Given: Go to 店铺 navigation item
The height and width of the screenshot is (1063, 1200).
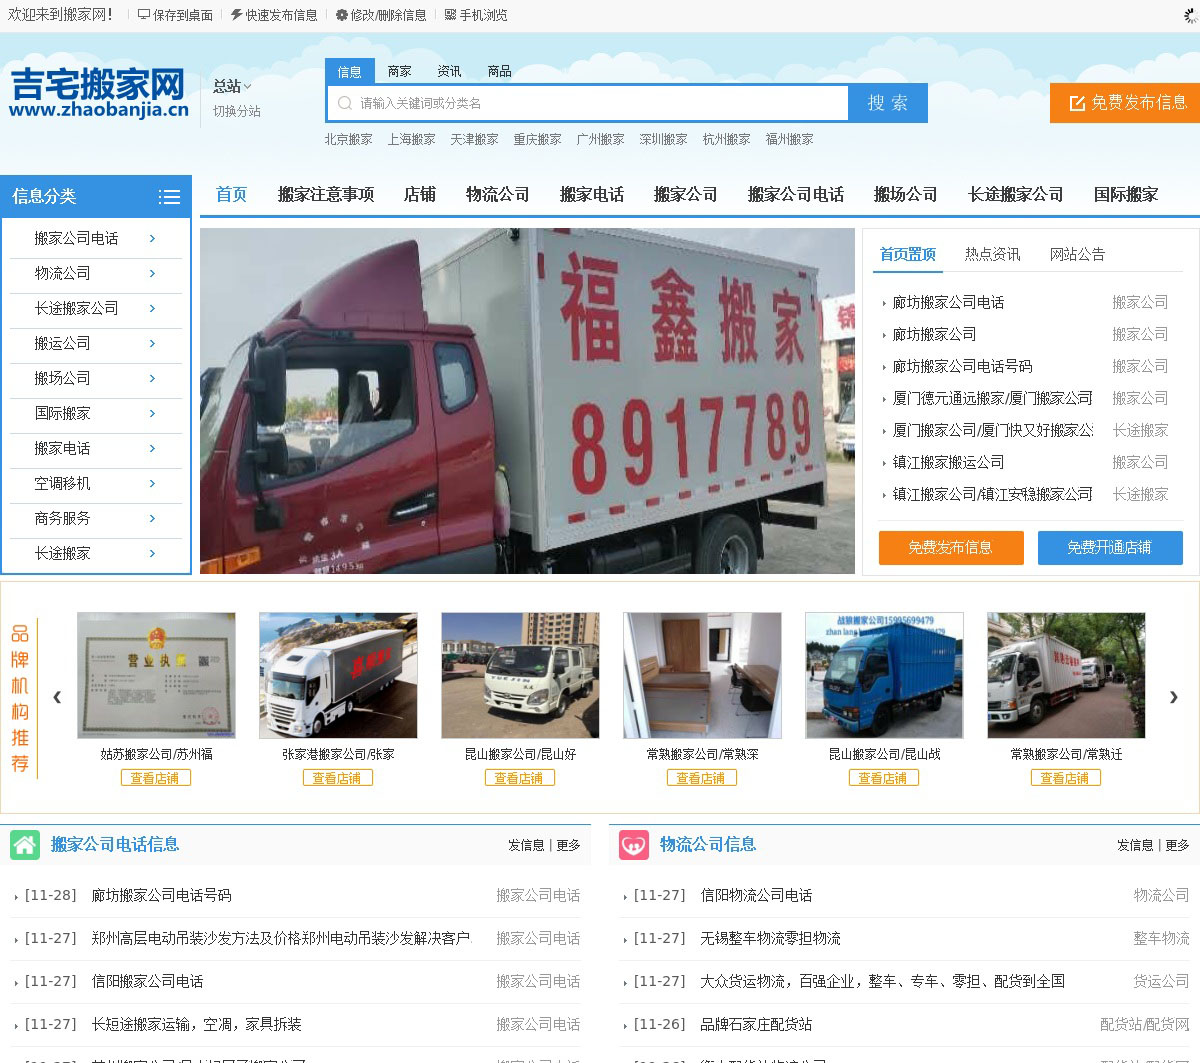Looking at the screenshot, I should click(420, 194).
